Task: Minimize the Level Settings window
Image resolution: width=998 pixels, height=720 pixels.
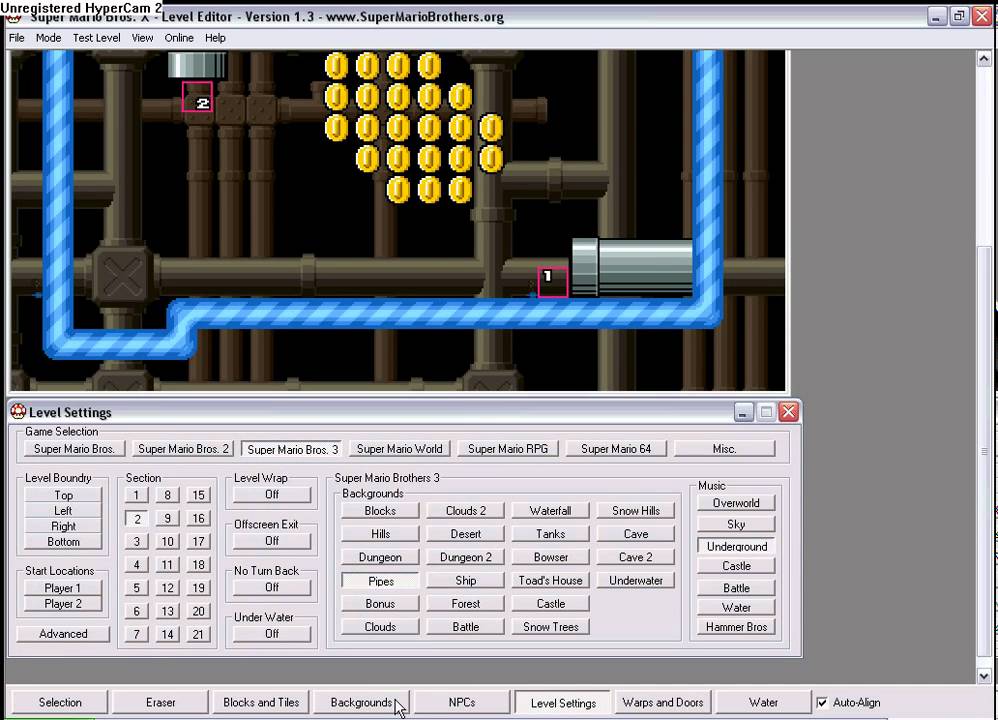Action: tap(743, 412)
